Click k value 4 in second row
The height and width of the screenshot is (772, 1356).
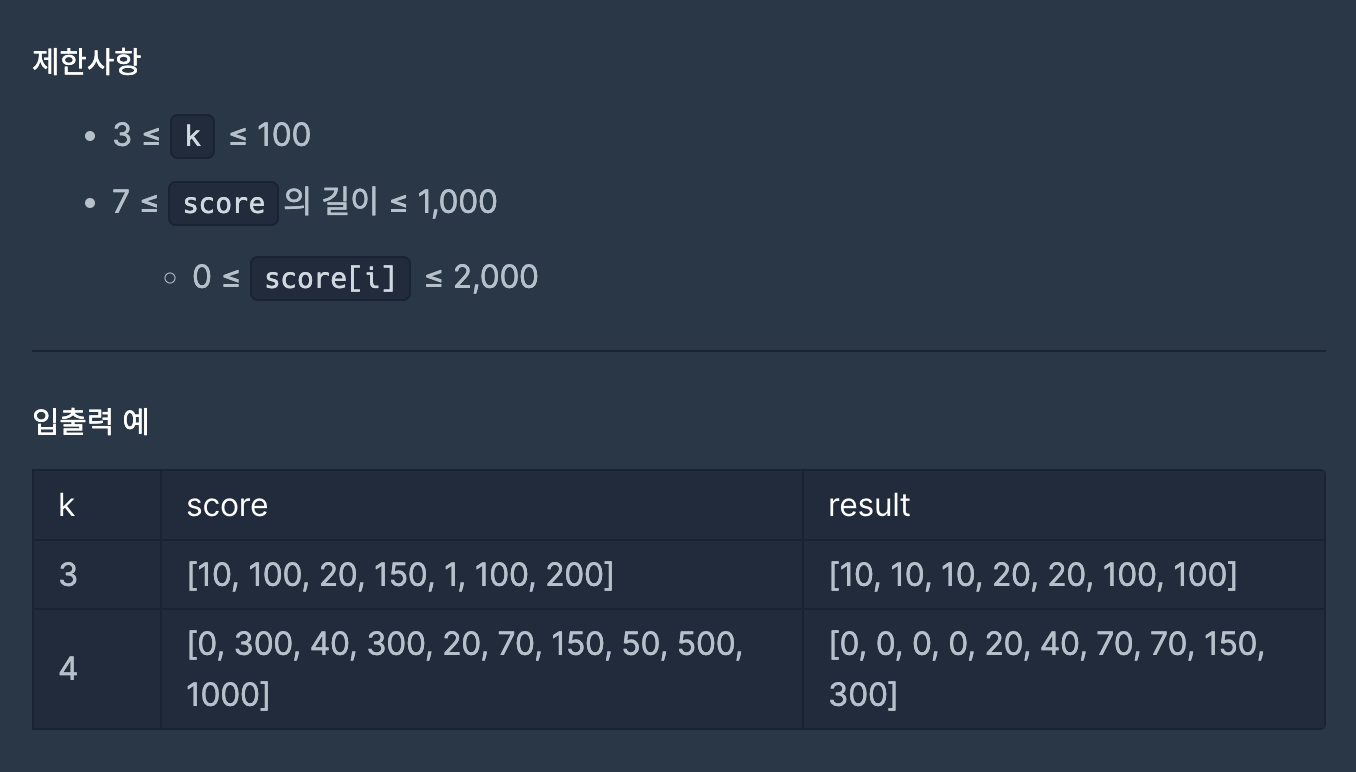[x=68, y=669]
